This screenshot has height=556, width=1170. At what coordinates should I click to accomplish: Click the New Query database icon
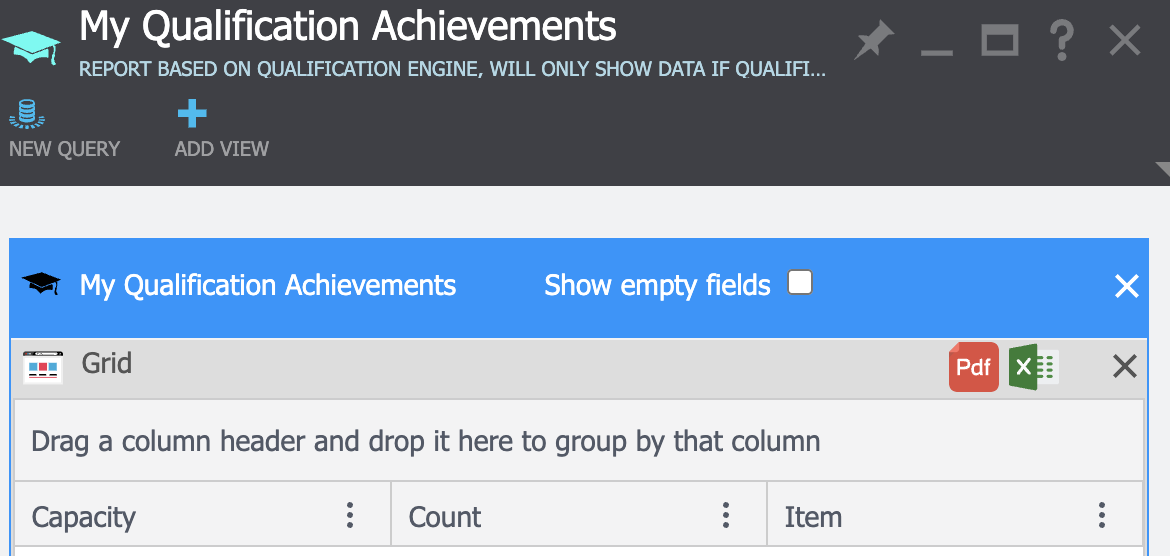(x=28, y=115)
